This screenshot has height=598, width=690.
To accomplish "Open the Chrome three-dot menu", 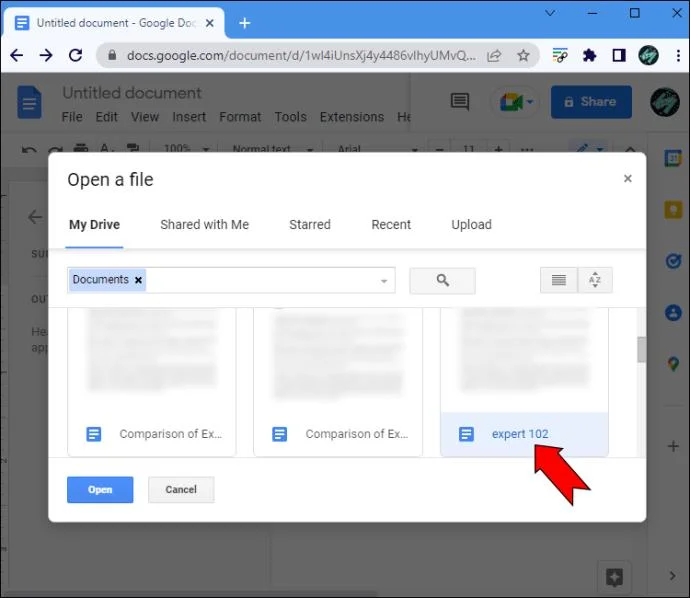I will (678, 55).
